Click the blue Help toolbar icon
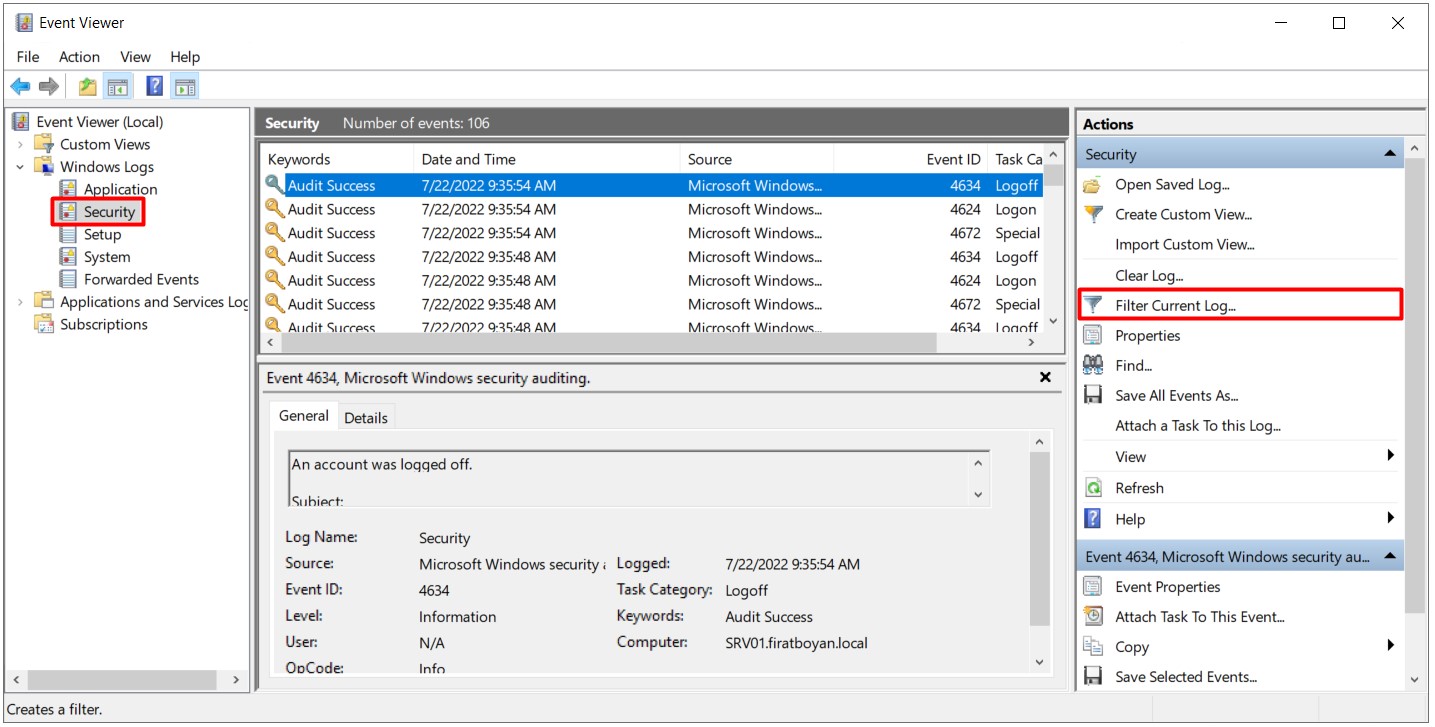This screenshot has height=727, width=1435. [x=154, y=87]
